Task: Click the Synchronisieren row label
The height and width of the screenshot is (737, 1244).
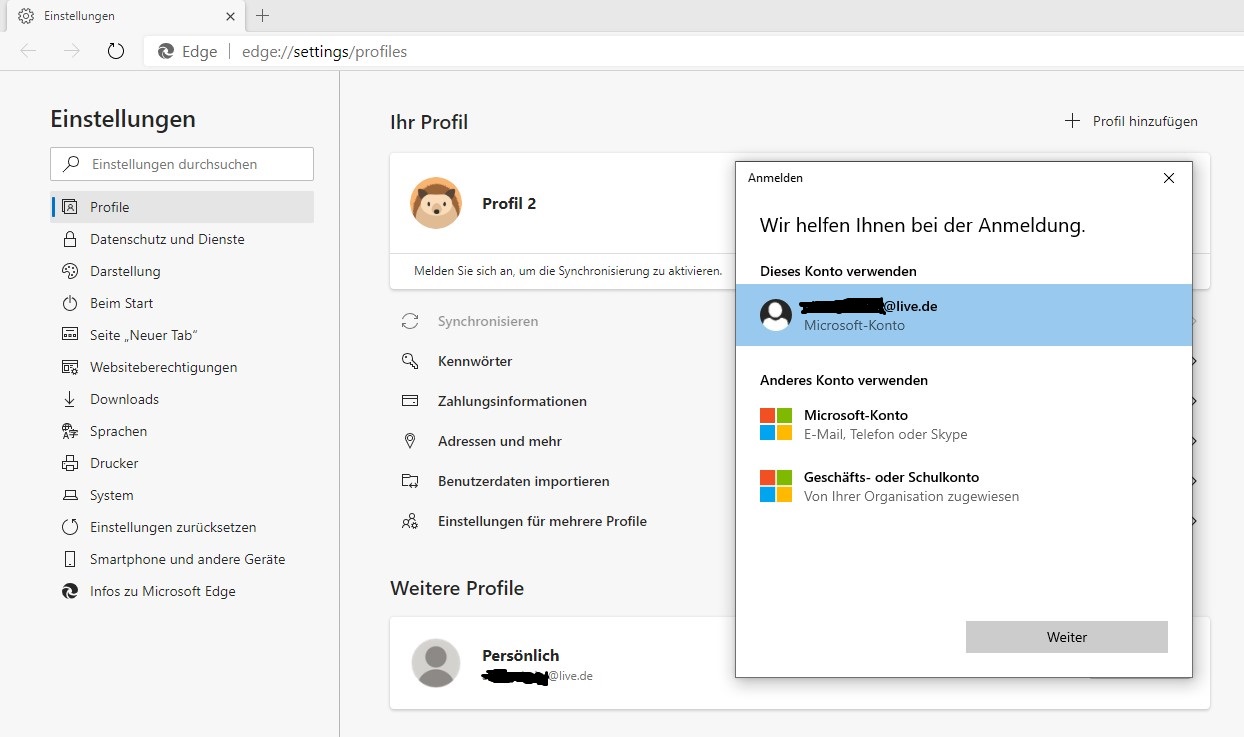Action: pos(488,321)
